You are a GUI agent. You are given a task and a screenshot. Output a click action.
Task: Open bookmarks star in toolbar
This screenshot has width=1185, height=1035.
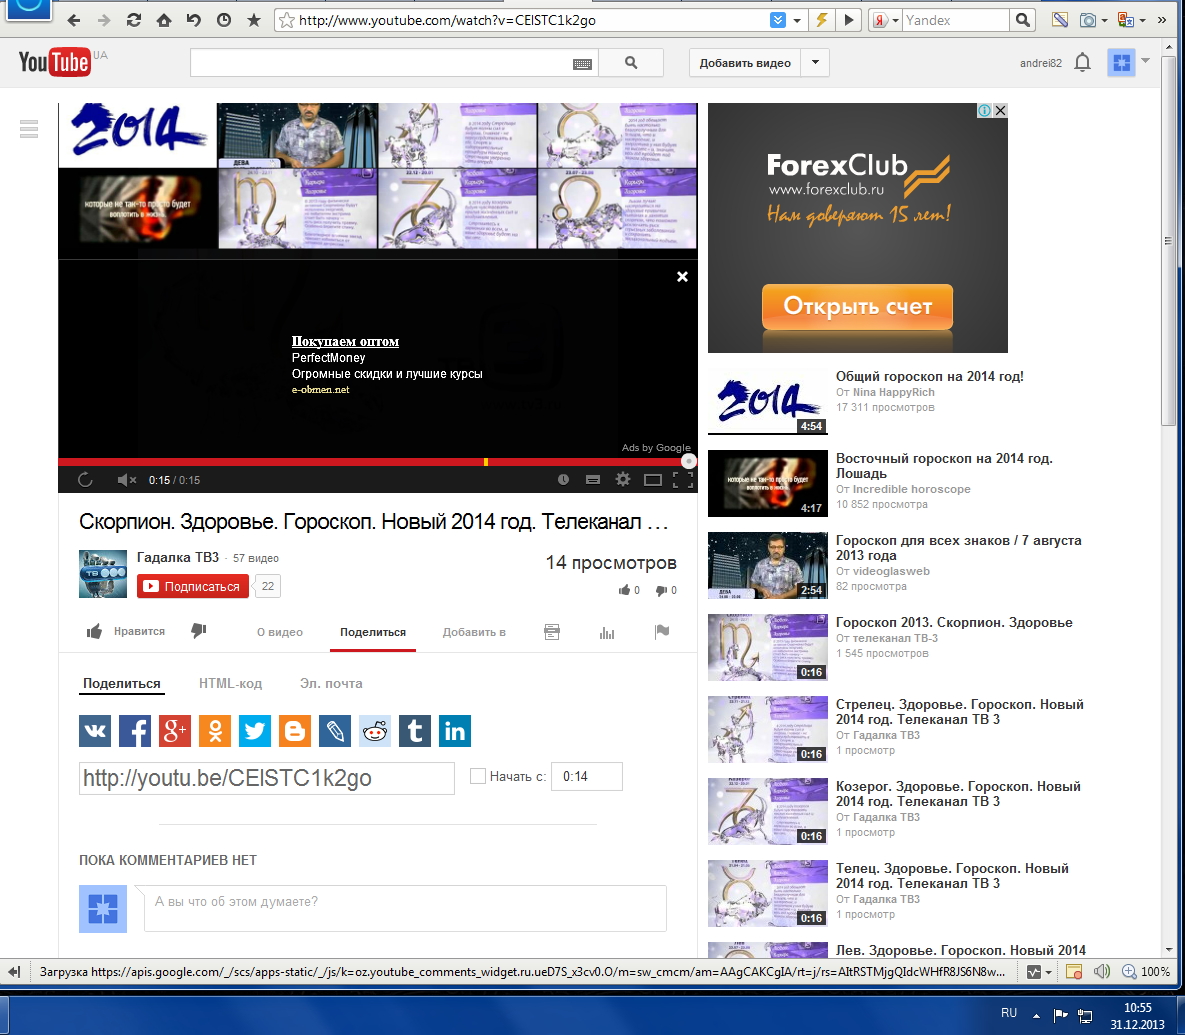click(254, 20)
